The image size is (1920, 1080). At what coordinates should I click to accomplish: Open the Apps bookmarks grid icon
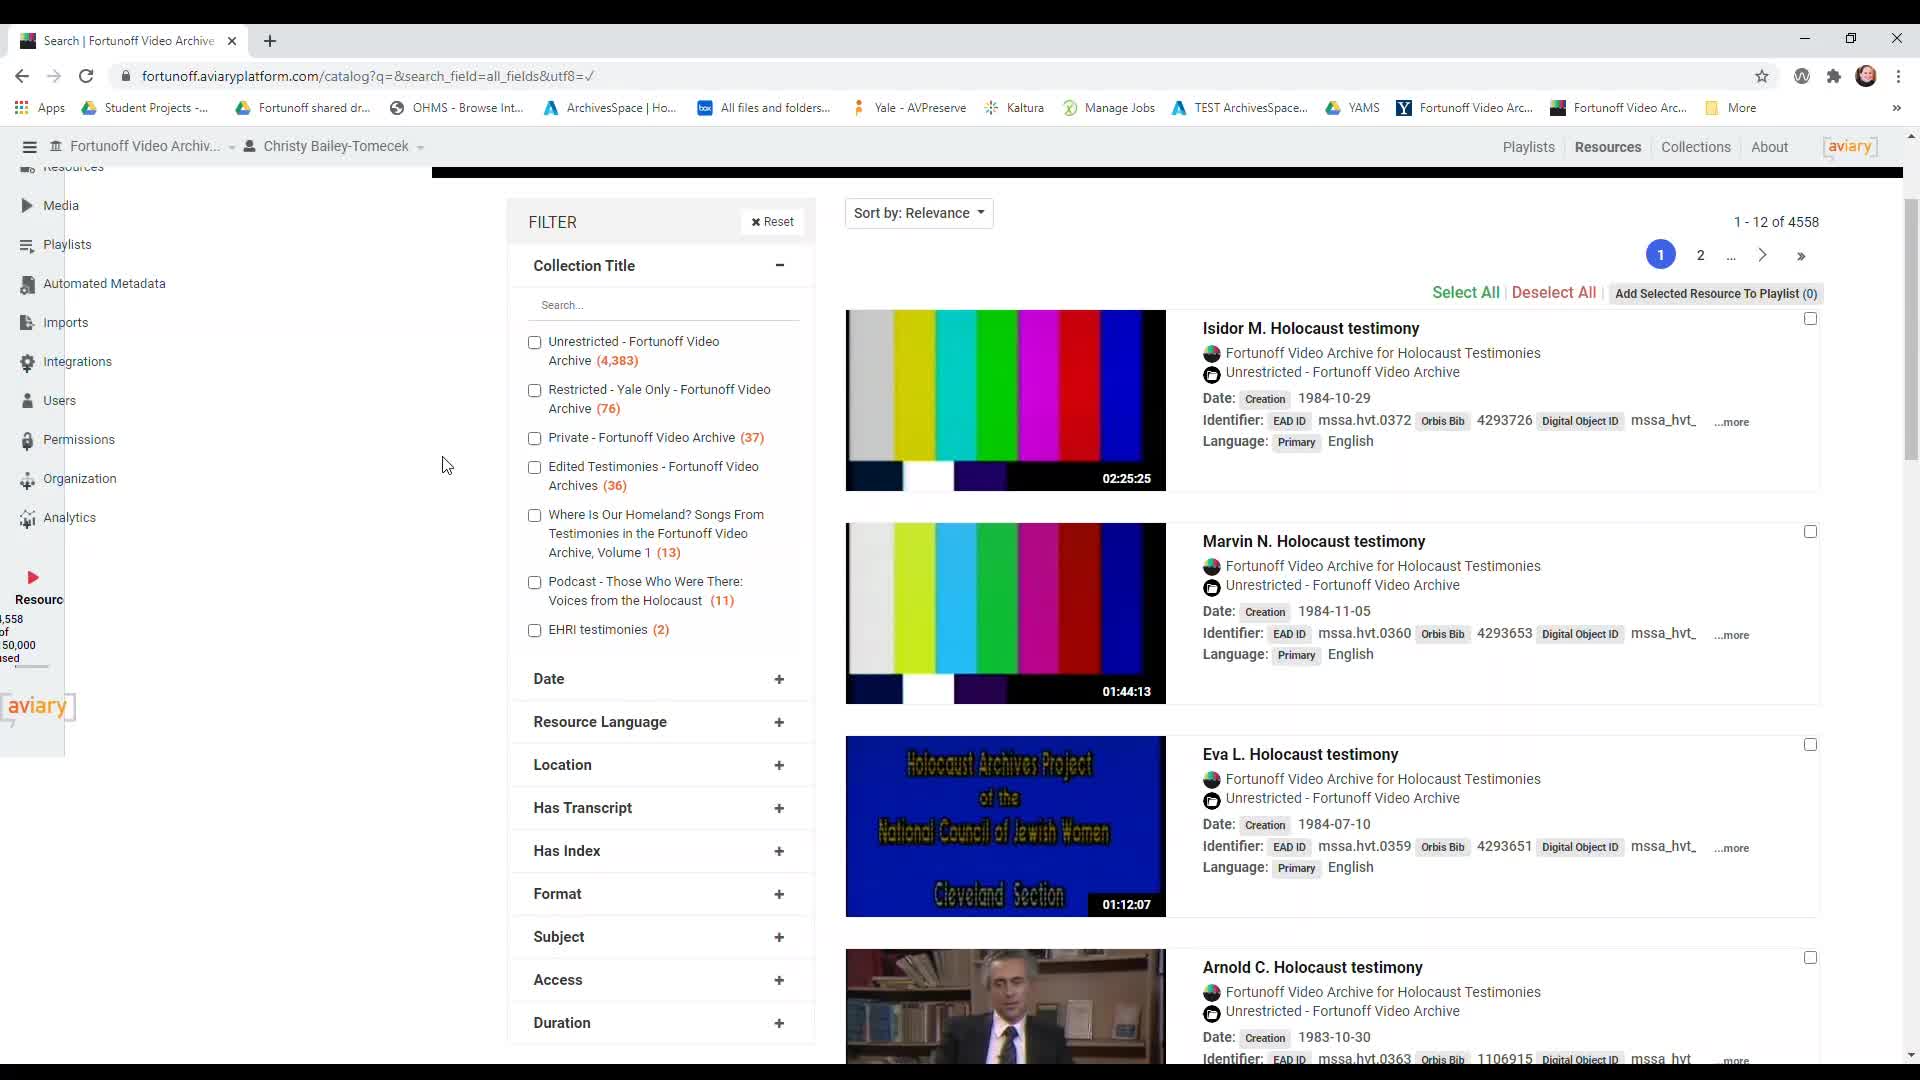[21, 108]
